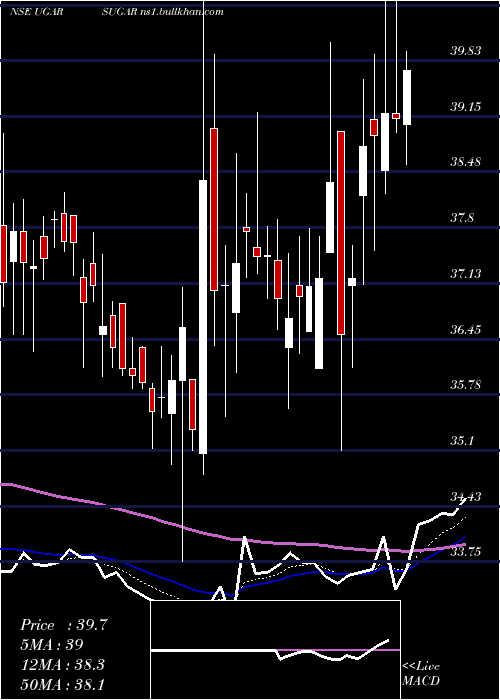
Task: Click the tall red candle spanning 39 to 37
Action: (214, 209)
